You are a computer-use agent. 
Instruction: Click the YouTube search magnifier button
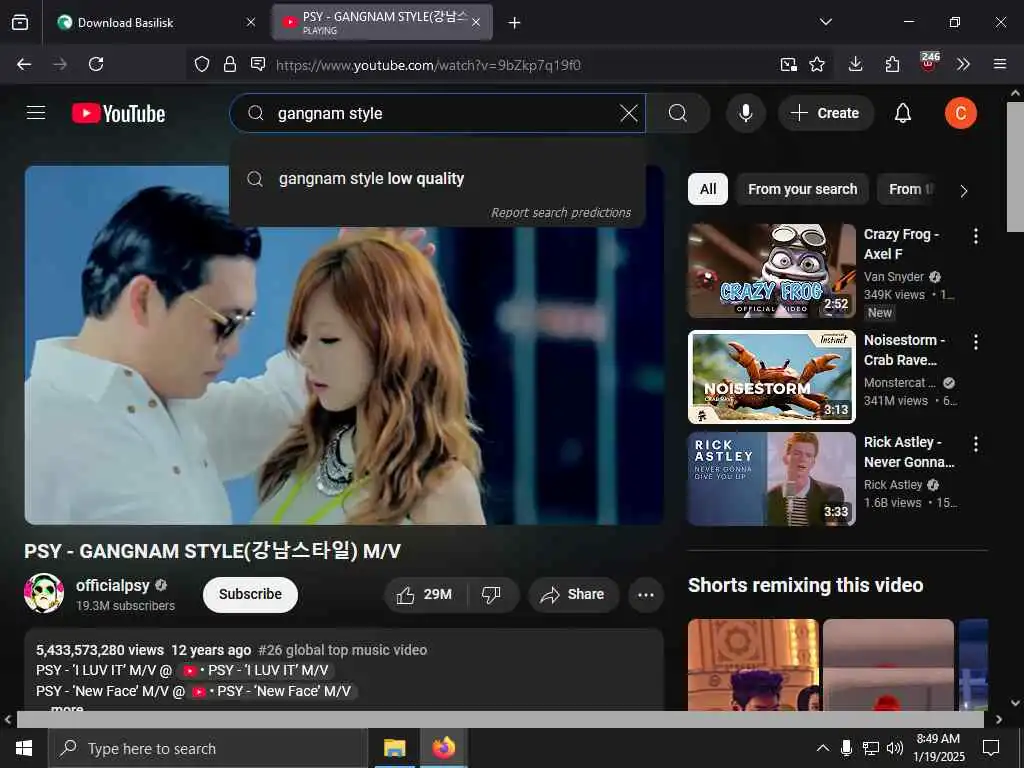tap(678, 113)
